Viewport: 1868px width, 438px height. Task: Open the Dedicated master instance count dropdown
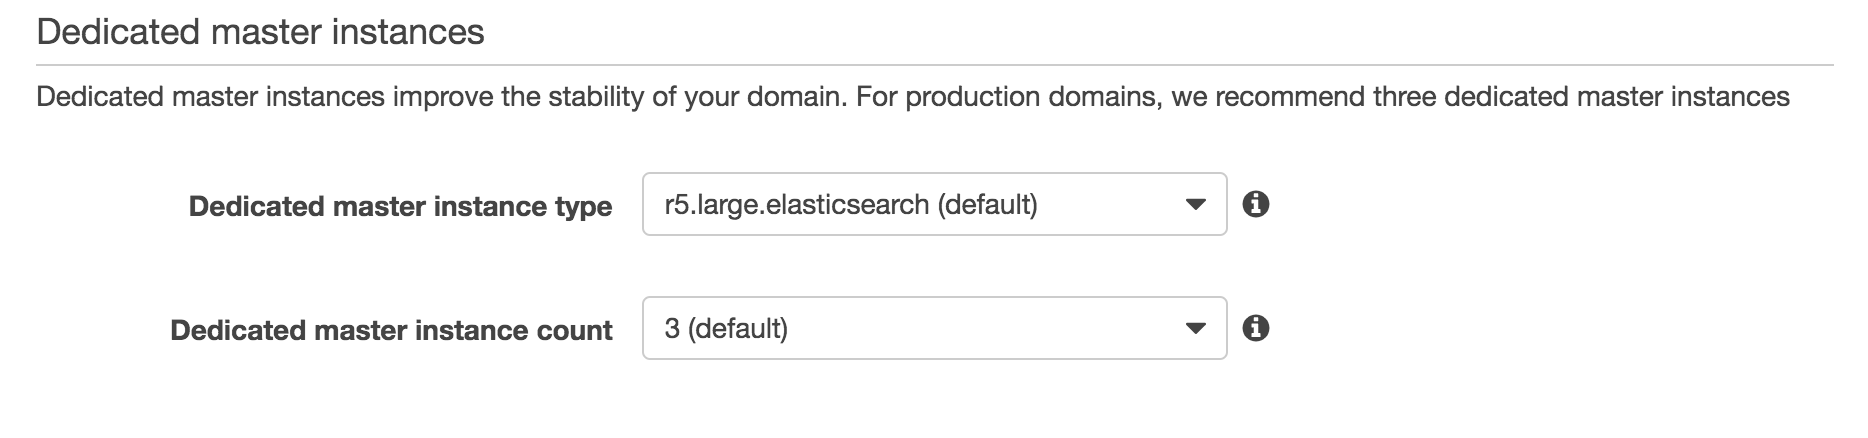[933, 328]
